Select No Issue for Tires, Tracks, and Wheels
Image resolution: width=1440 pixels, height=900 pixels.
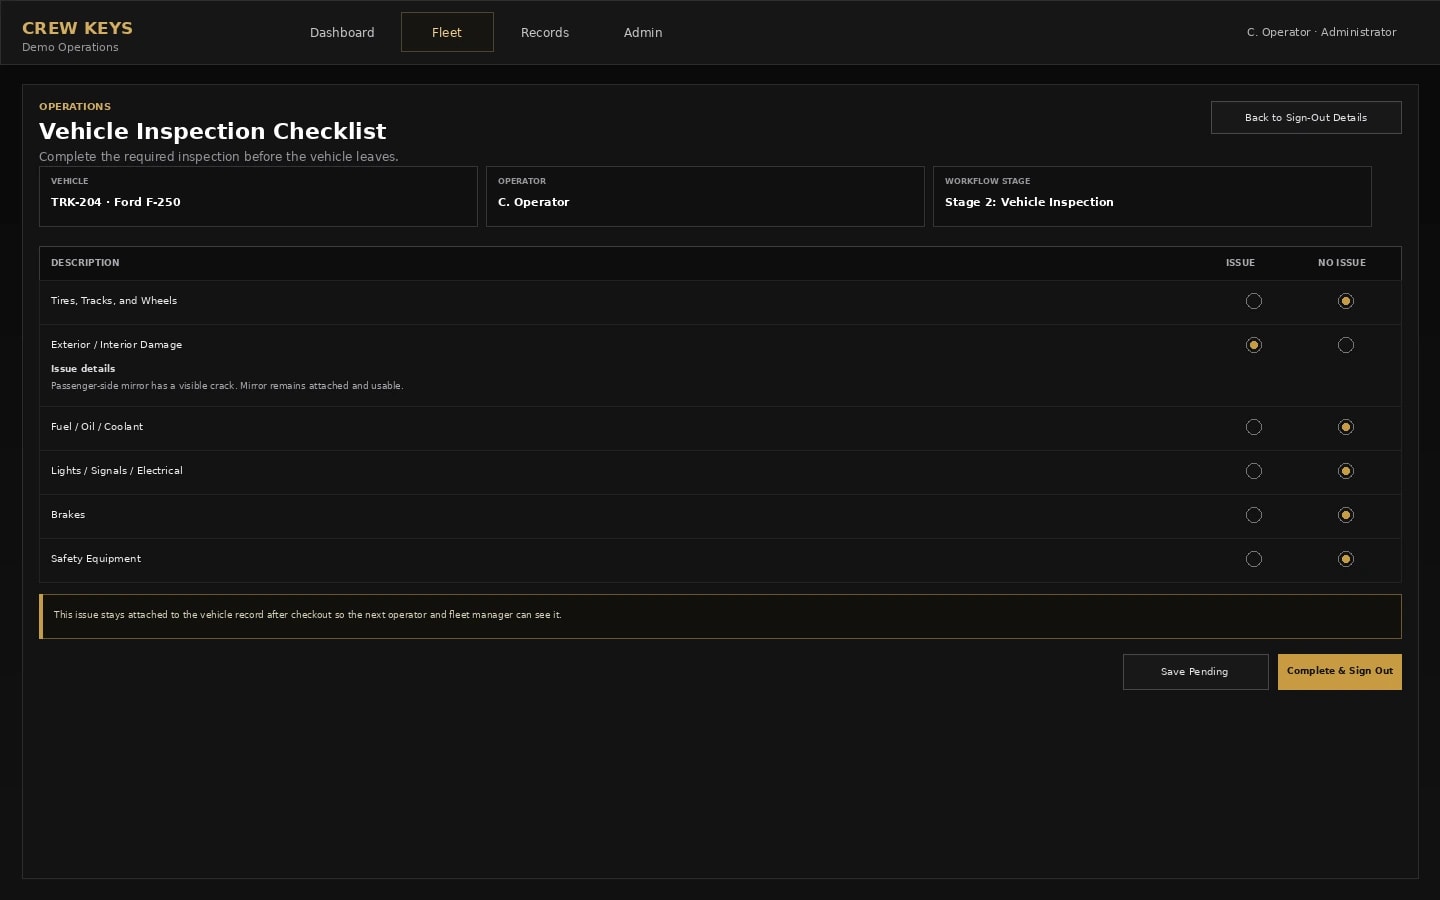pos(1346,301)
